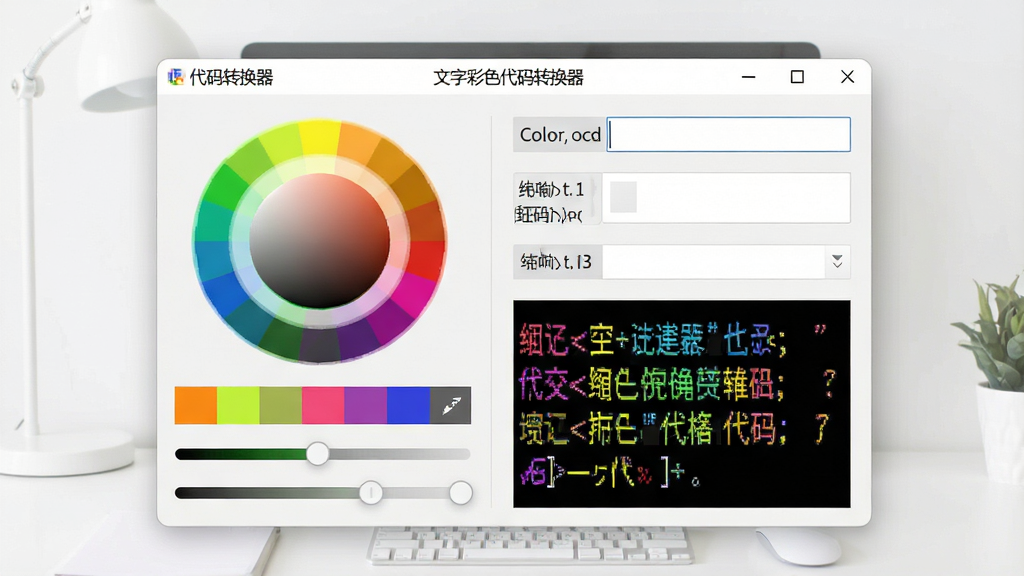This screenshot has height=576, width=1024.
Task: Choose the lime green swatch
Action: (238, 406)
